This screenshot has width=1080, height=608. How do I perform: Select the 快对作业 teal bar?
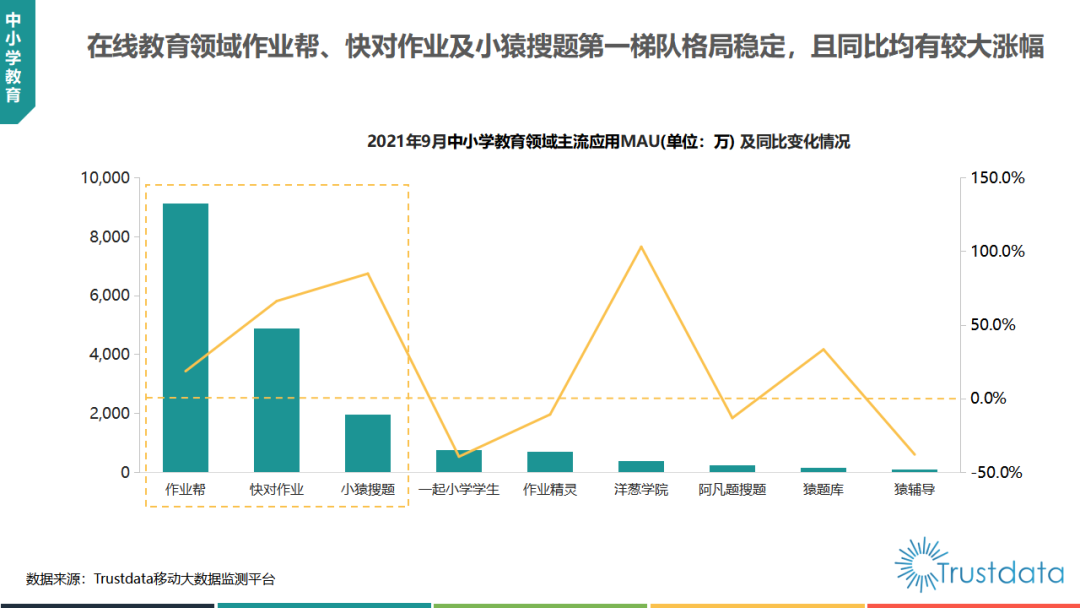[276, 400]
